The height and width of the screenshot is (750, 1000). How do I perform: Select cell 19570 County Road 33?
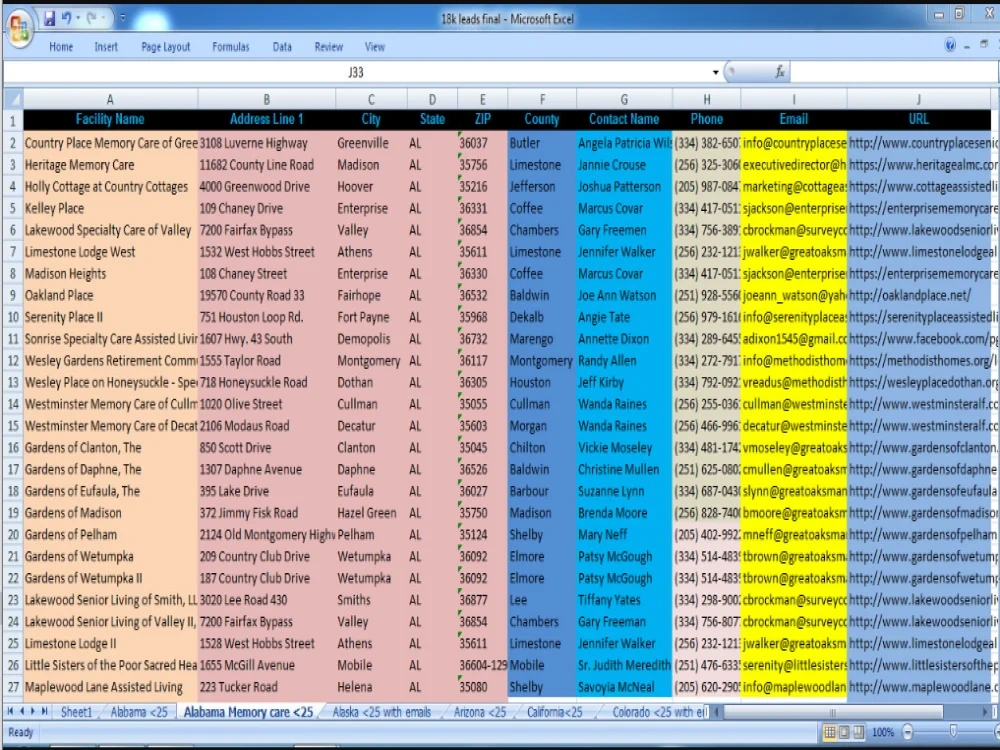(267, 296)
